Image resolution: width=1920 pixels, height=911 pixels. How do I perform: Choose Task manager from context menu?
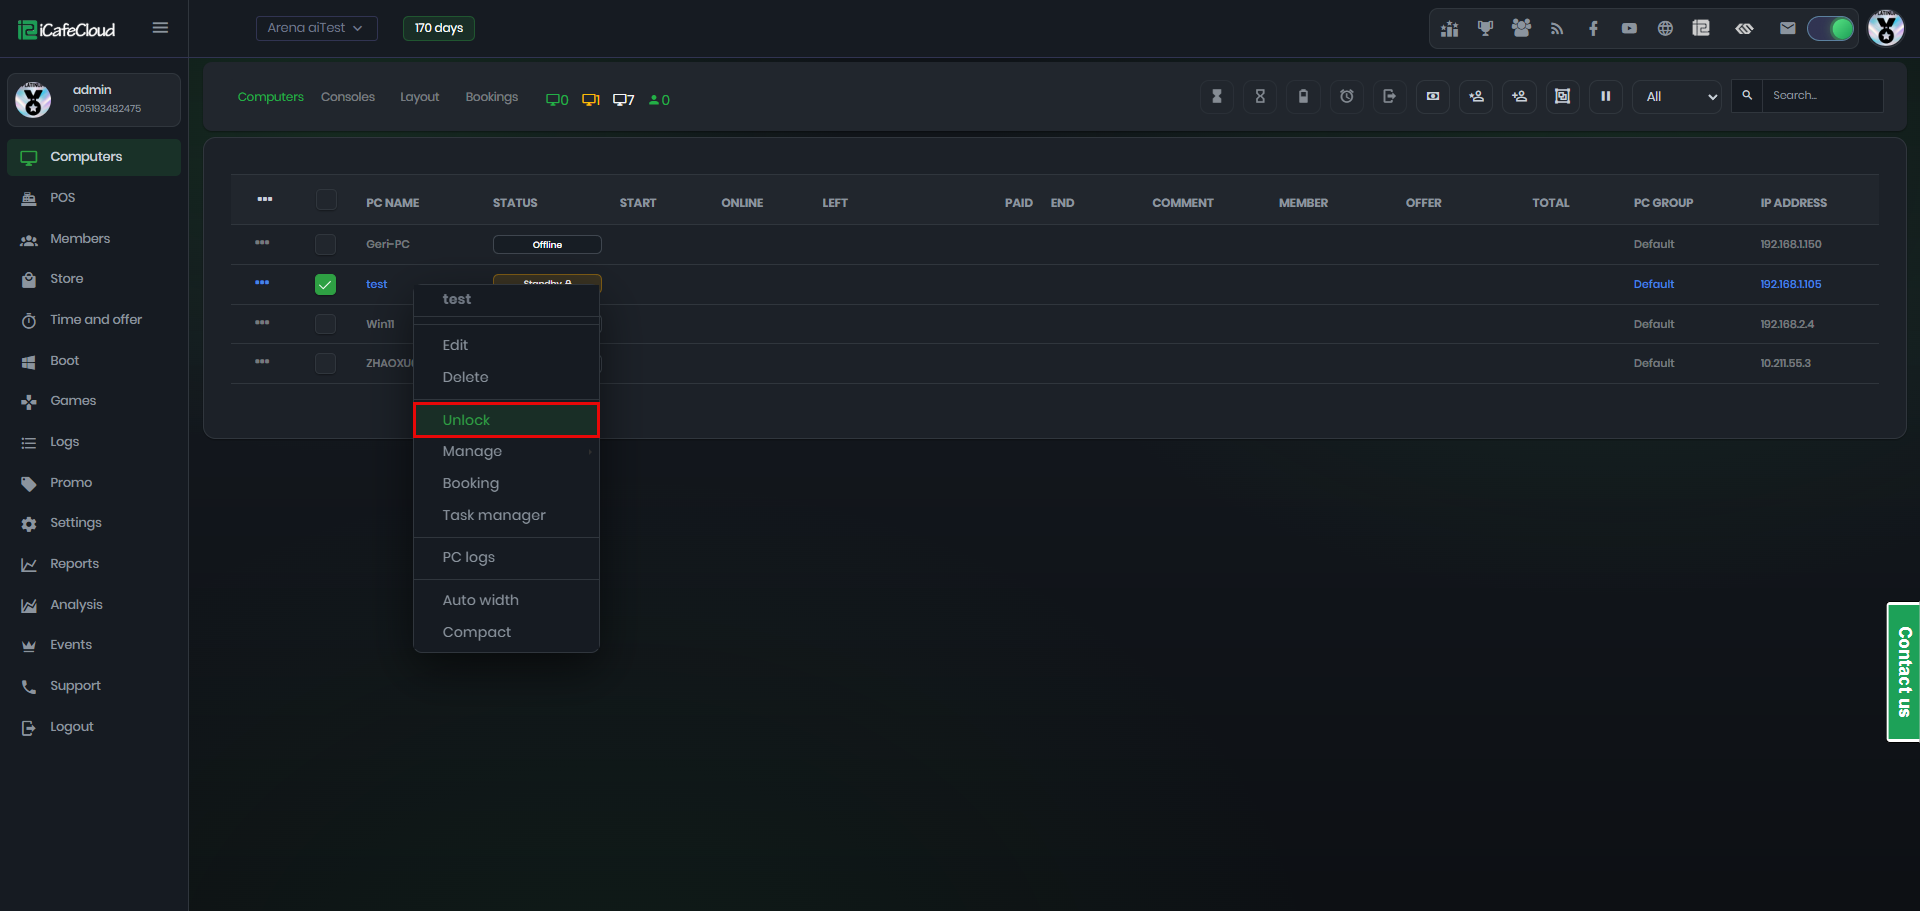click(494, 516)
